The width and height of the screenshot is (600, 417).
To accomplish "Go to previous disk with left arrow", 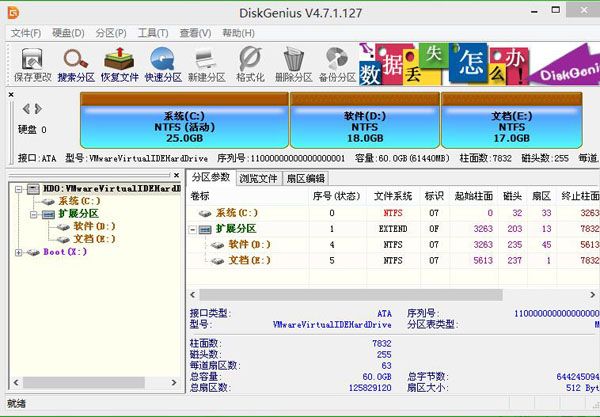I will [x=26, y=109].
